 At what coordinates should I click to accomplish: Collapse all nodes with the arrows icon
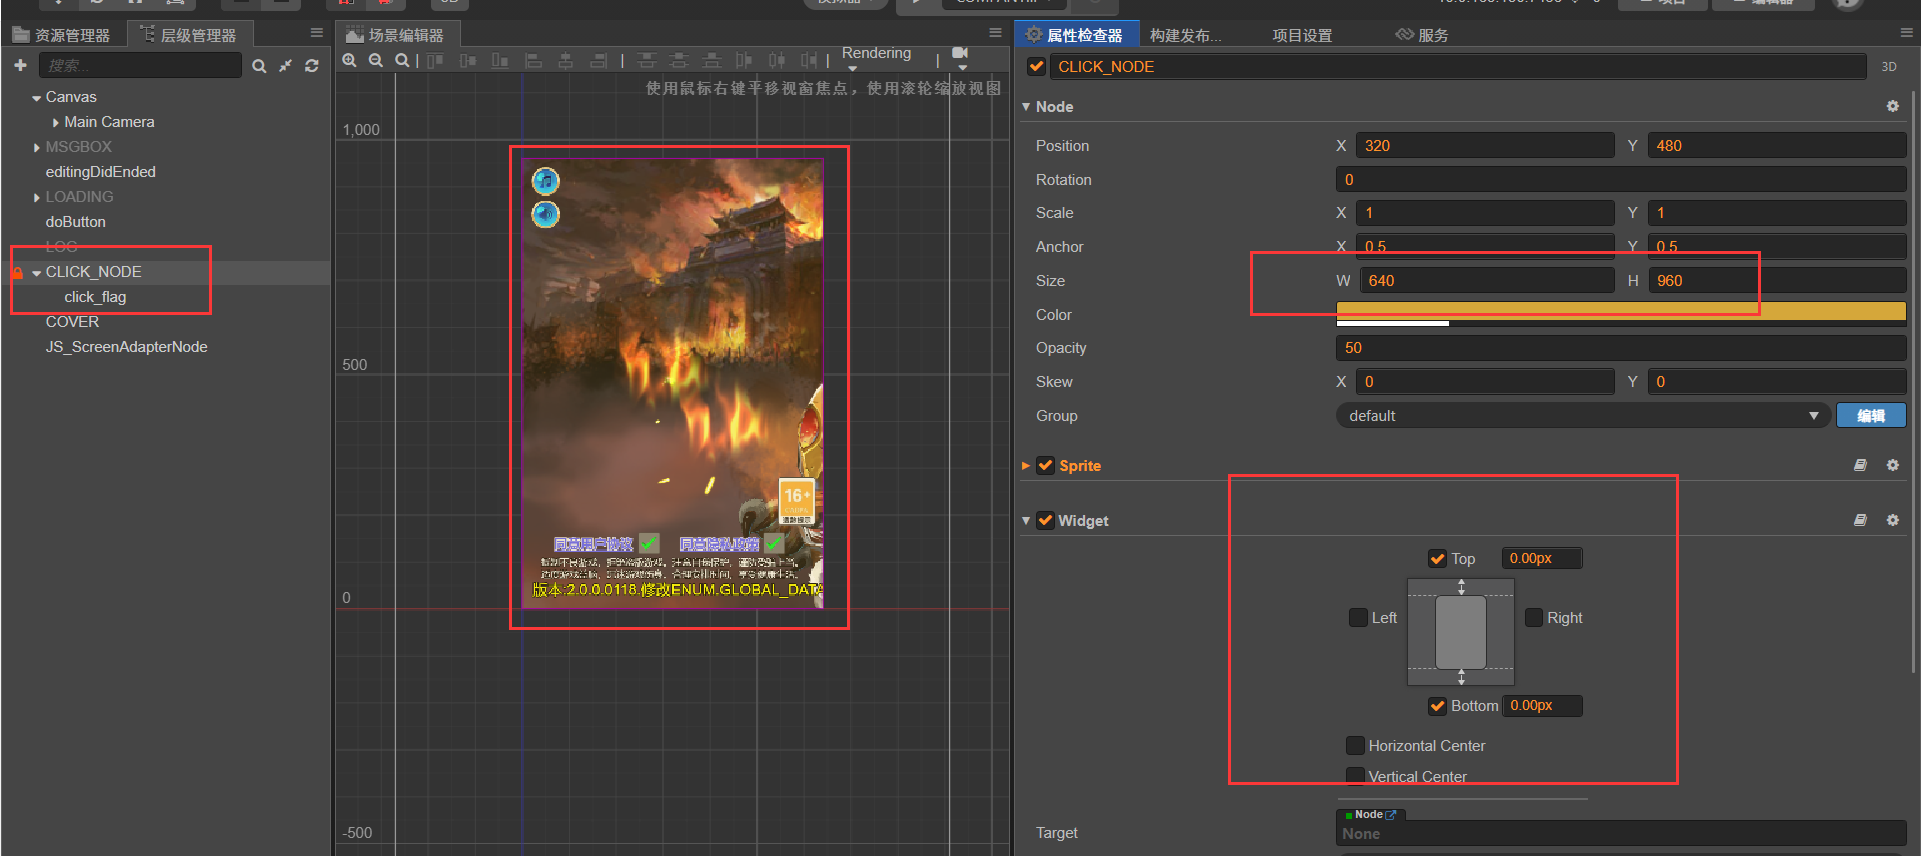point(286,66)
